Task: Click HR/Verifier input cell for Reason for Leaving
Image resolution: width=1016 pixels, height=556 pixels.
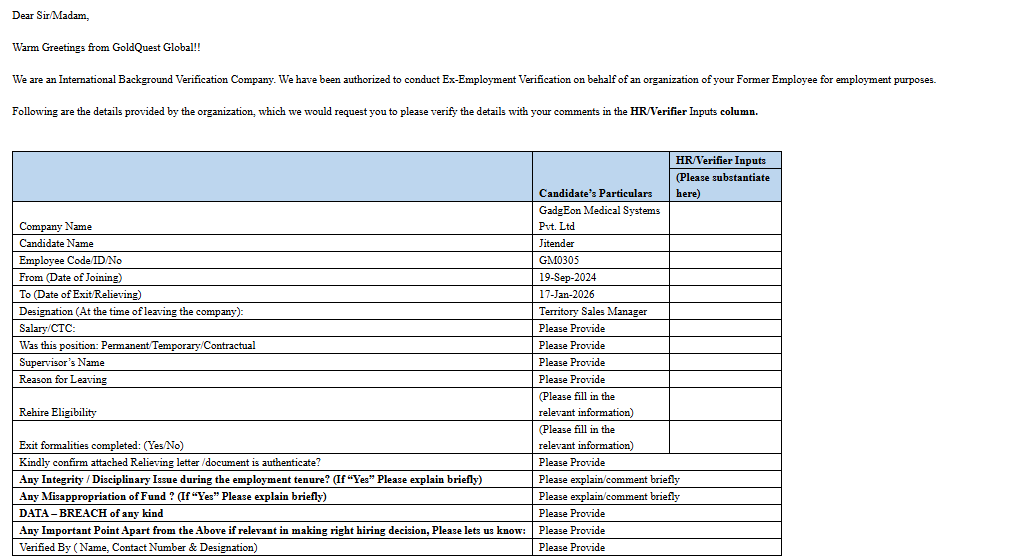Action: [x=725, y=379]
